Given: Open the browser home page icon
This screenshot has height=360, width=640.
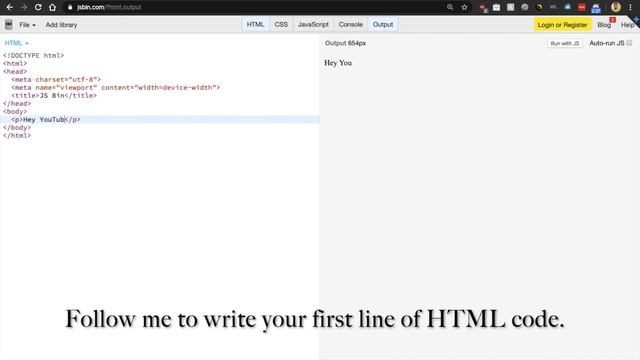Looking at the screenshot, I should click(x=52, y=7).
